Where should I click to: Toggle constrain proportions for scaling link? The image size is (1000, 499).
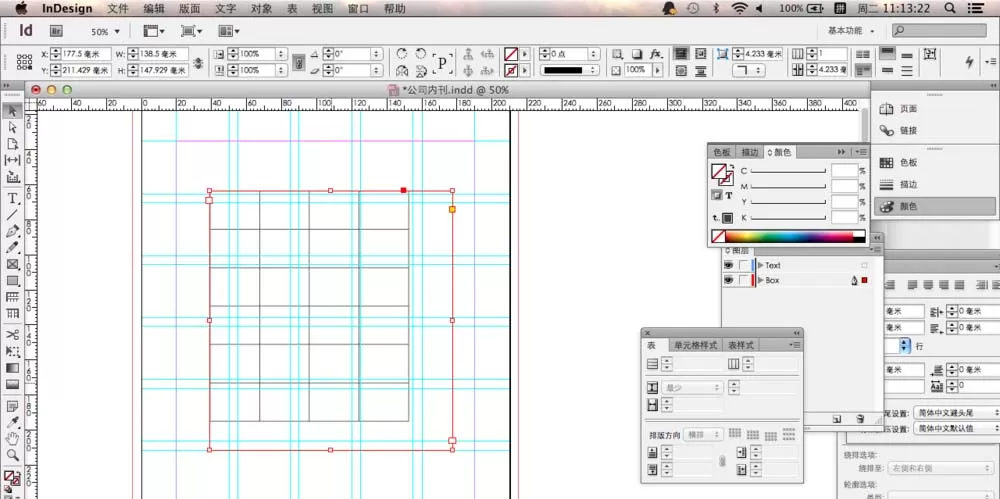298,63
